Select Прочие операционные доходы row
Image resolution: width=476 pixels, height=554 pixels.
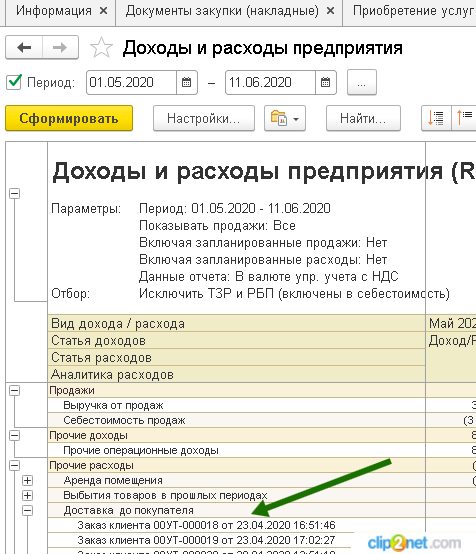tap(236, 450)
